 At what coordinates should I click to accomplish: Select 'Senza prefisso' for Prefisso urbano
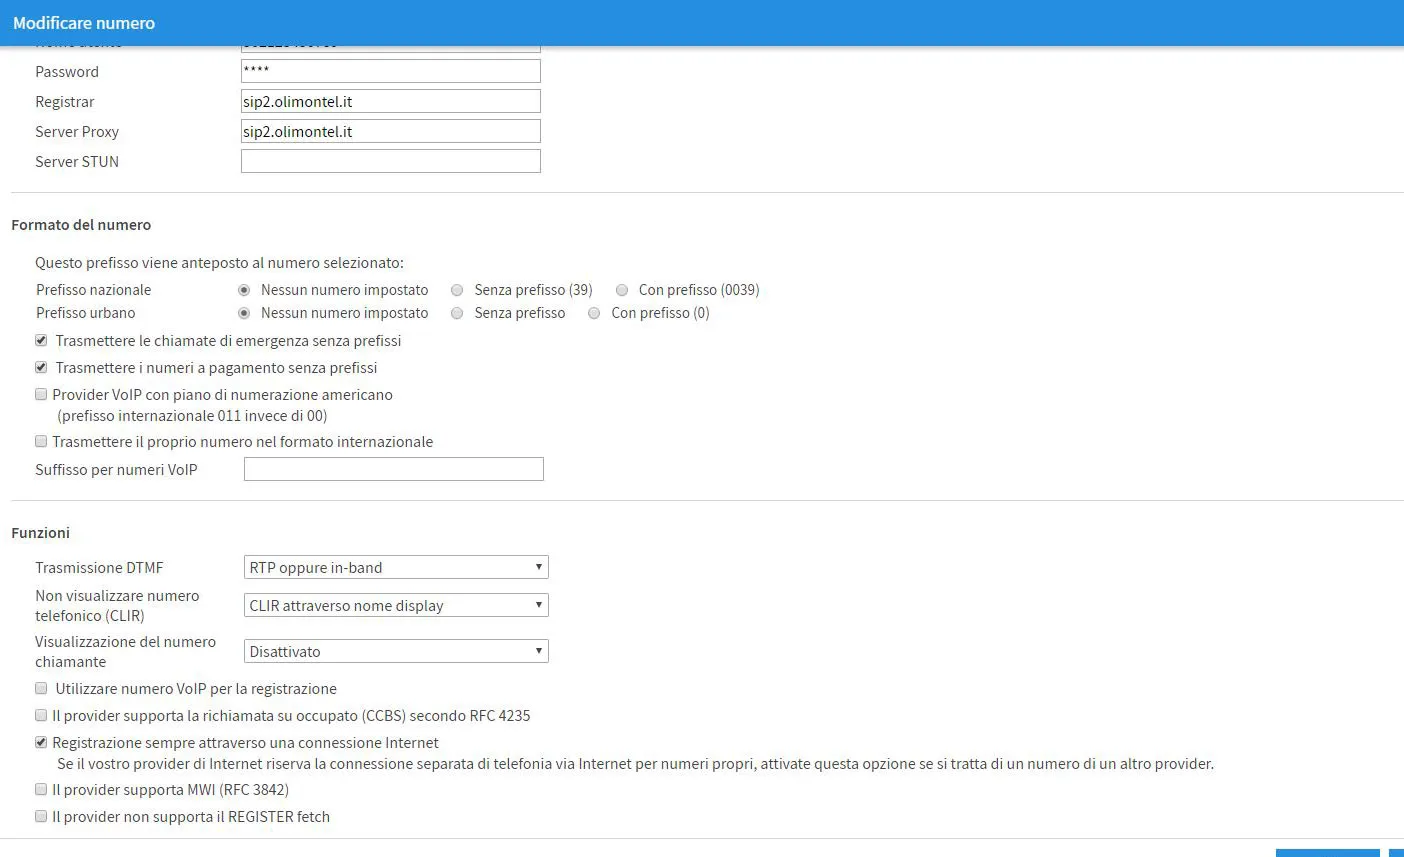(x=457, y=313)
